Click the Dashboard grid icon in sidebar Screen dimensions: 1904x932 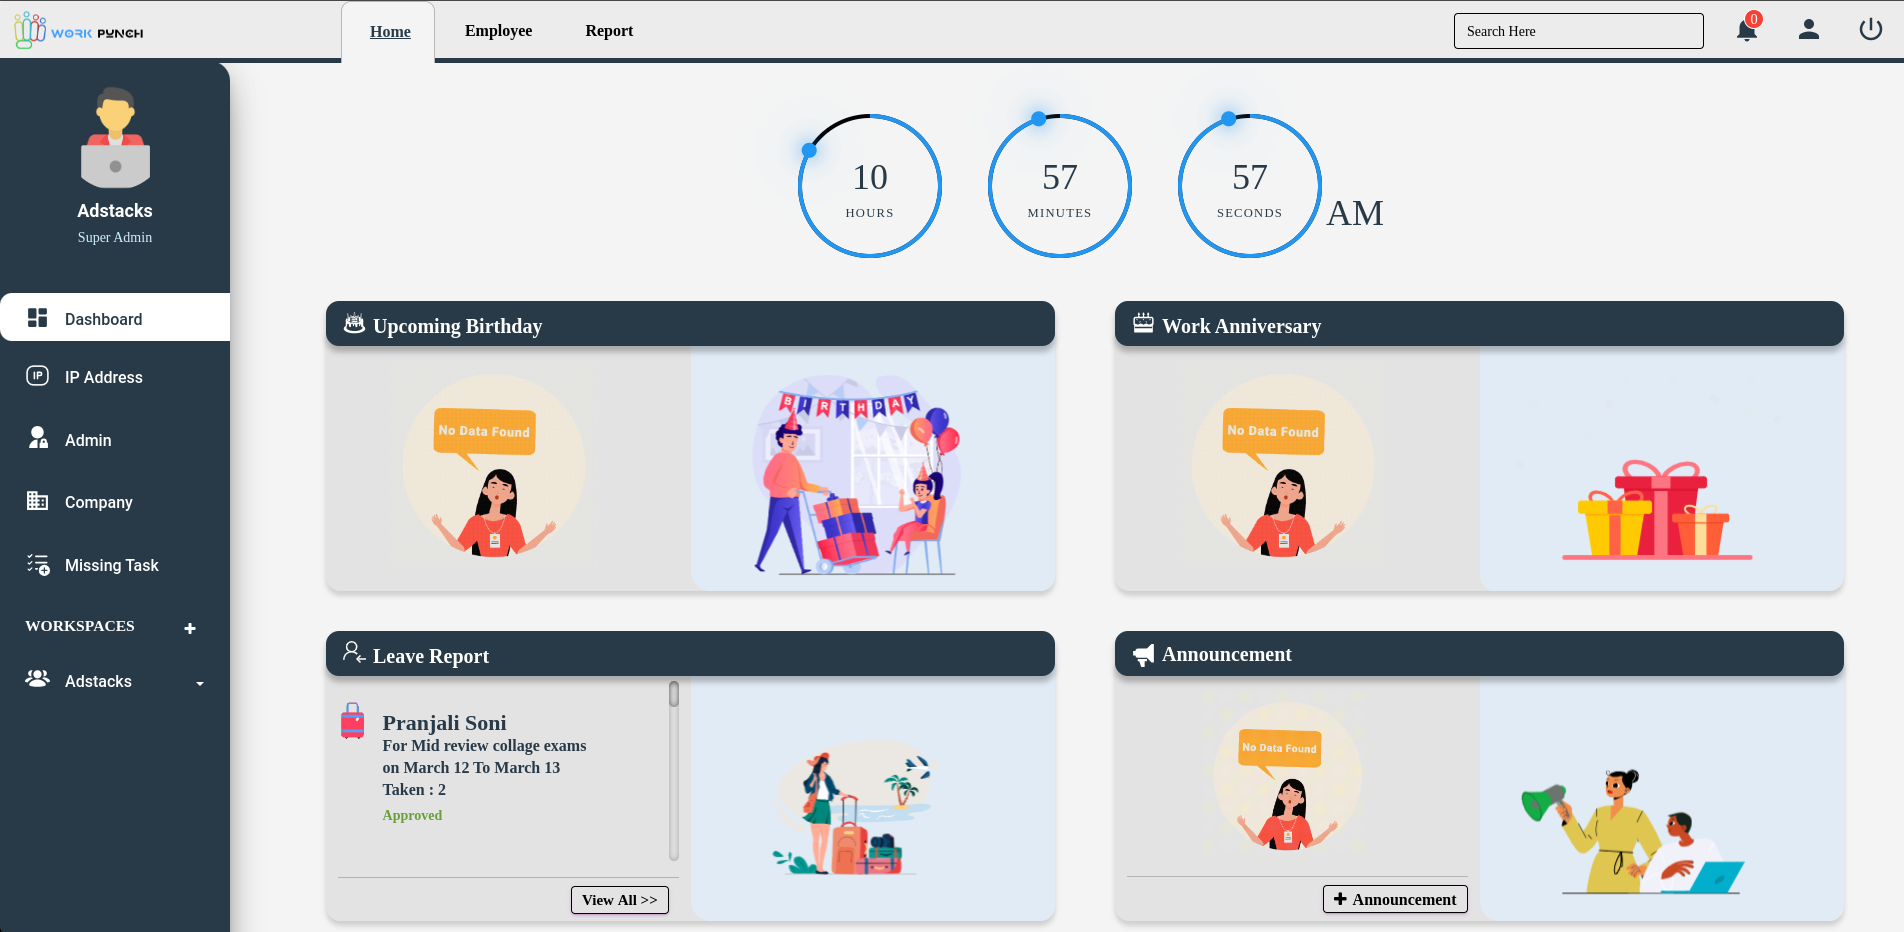(x=38, y=318)
